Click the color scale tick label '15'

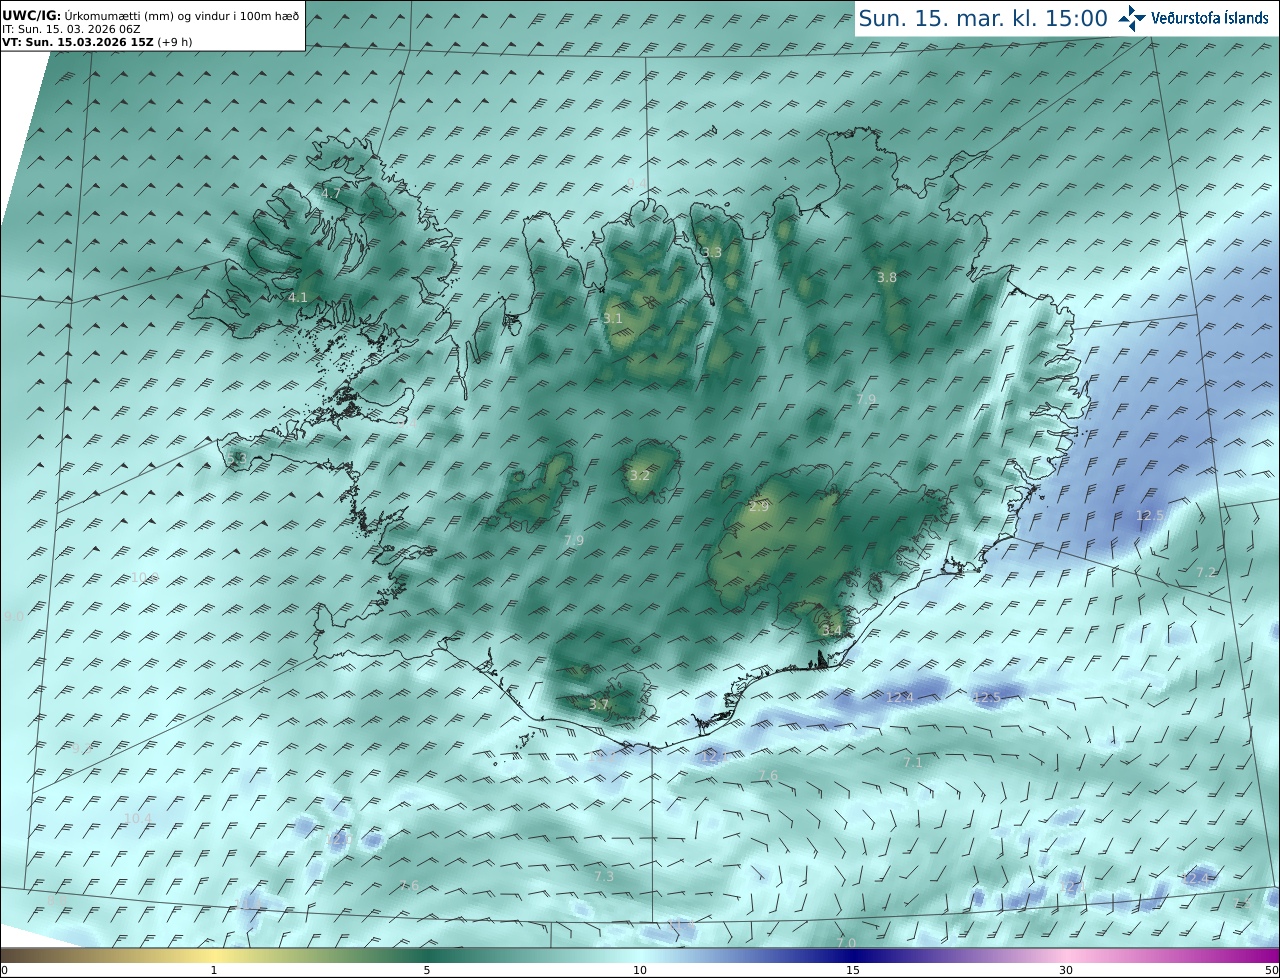[853, 970]
